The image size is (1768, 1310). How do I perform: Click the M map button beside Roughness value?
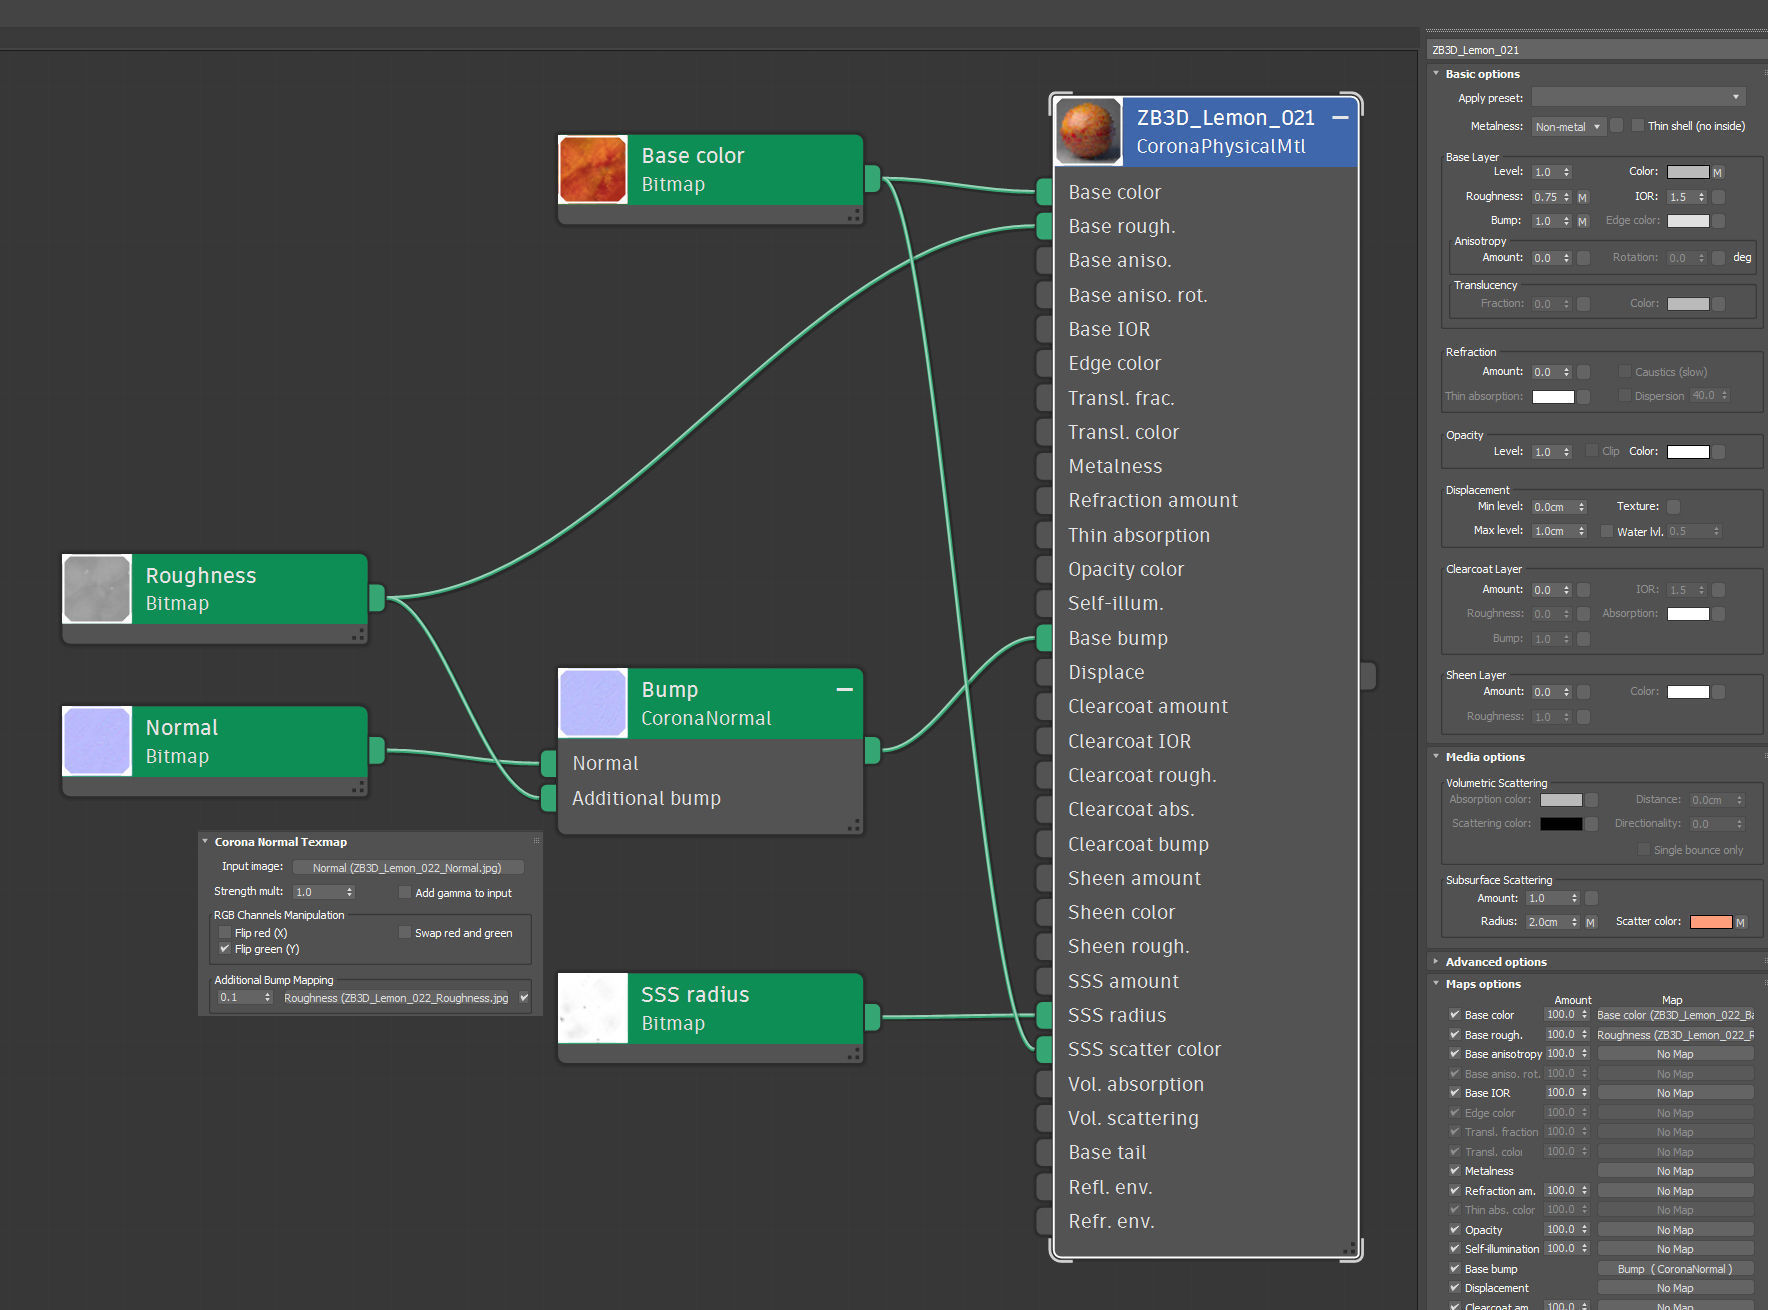1583,197
